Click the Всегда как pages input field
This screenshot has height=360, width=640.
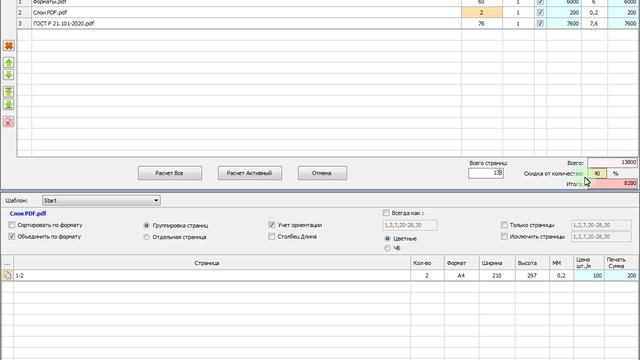click(410, 225)
